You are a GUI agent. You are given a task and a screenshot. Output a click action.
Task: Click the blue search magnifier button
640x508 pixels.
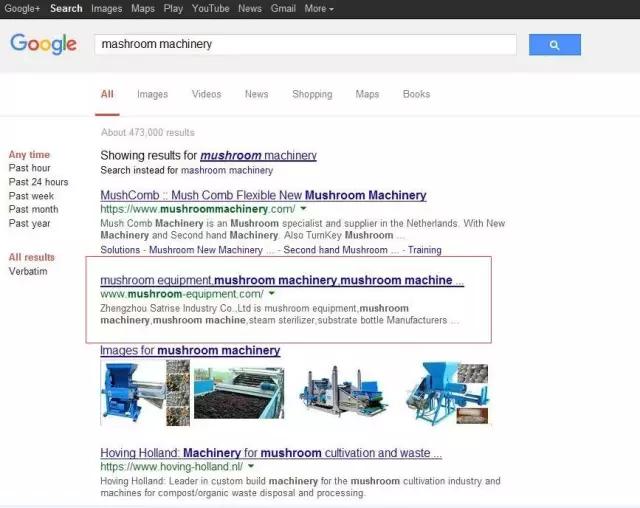point(554,45)
